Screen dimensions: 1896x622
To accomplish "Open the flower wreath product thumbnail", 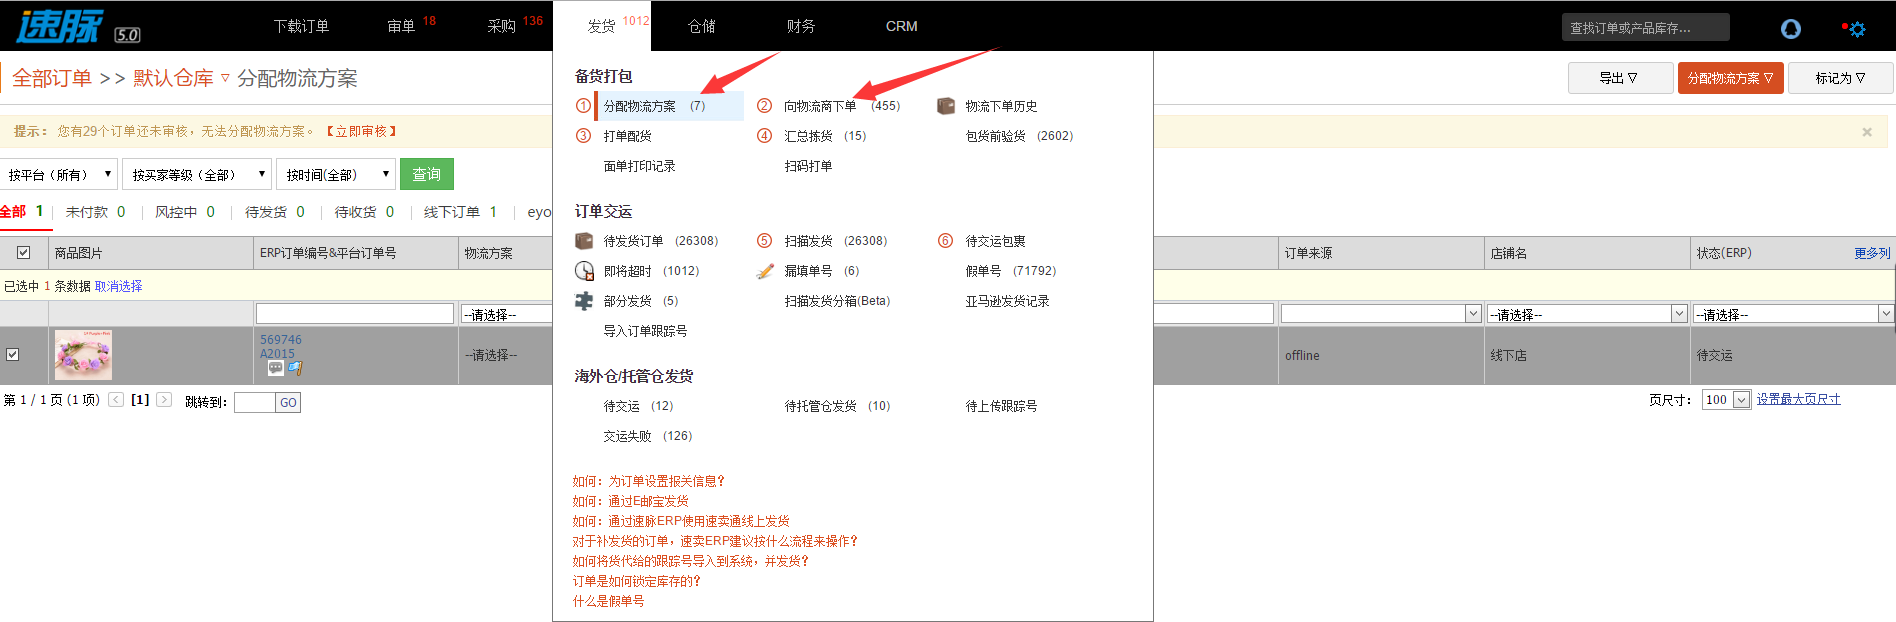I will tap(83, 355).
